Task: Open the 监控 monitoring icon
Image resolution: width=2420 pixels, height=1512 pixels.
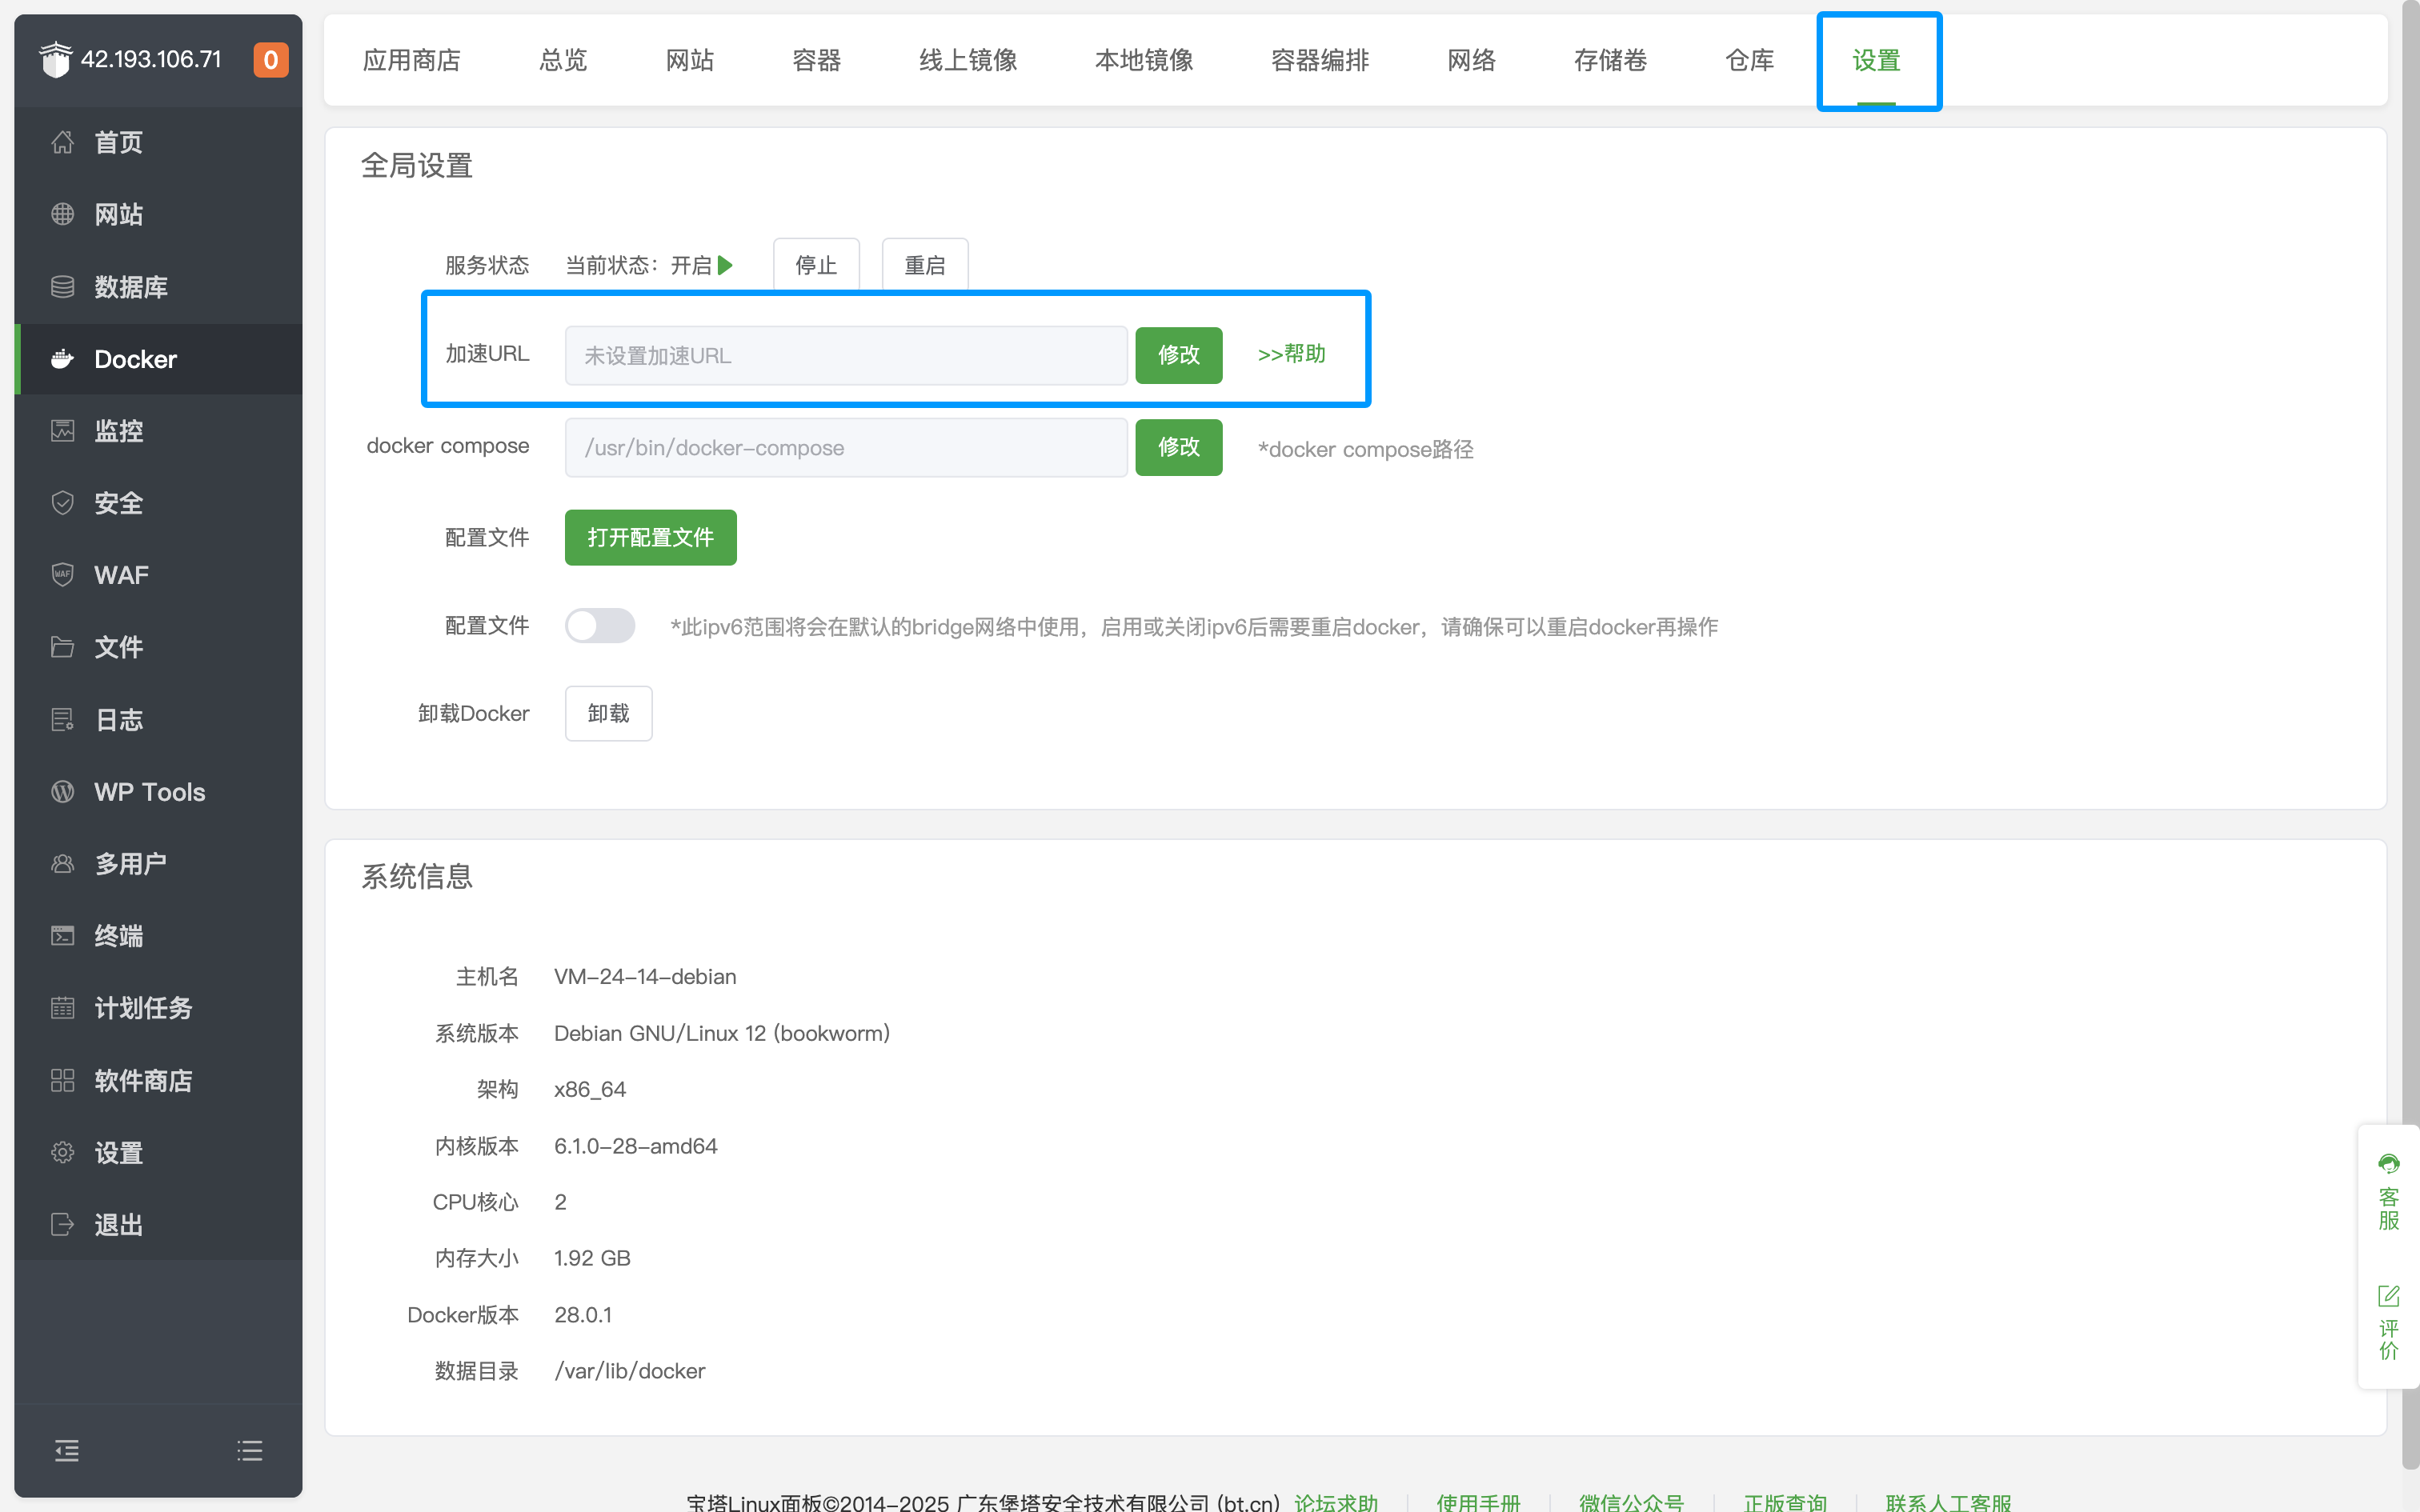Action: pos(62,431)
